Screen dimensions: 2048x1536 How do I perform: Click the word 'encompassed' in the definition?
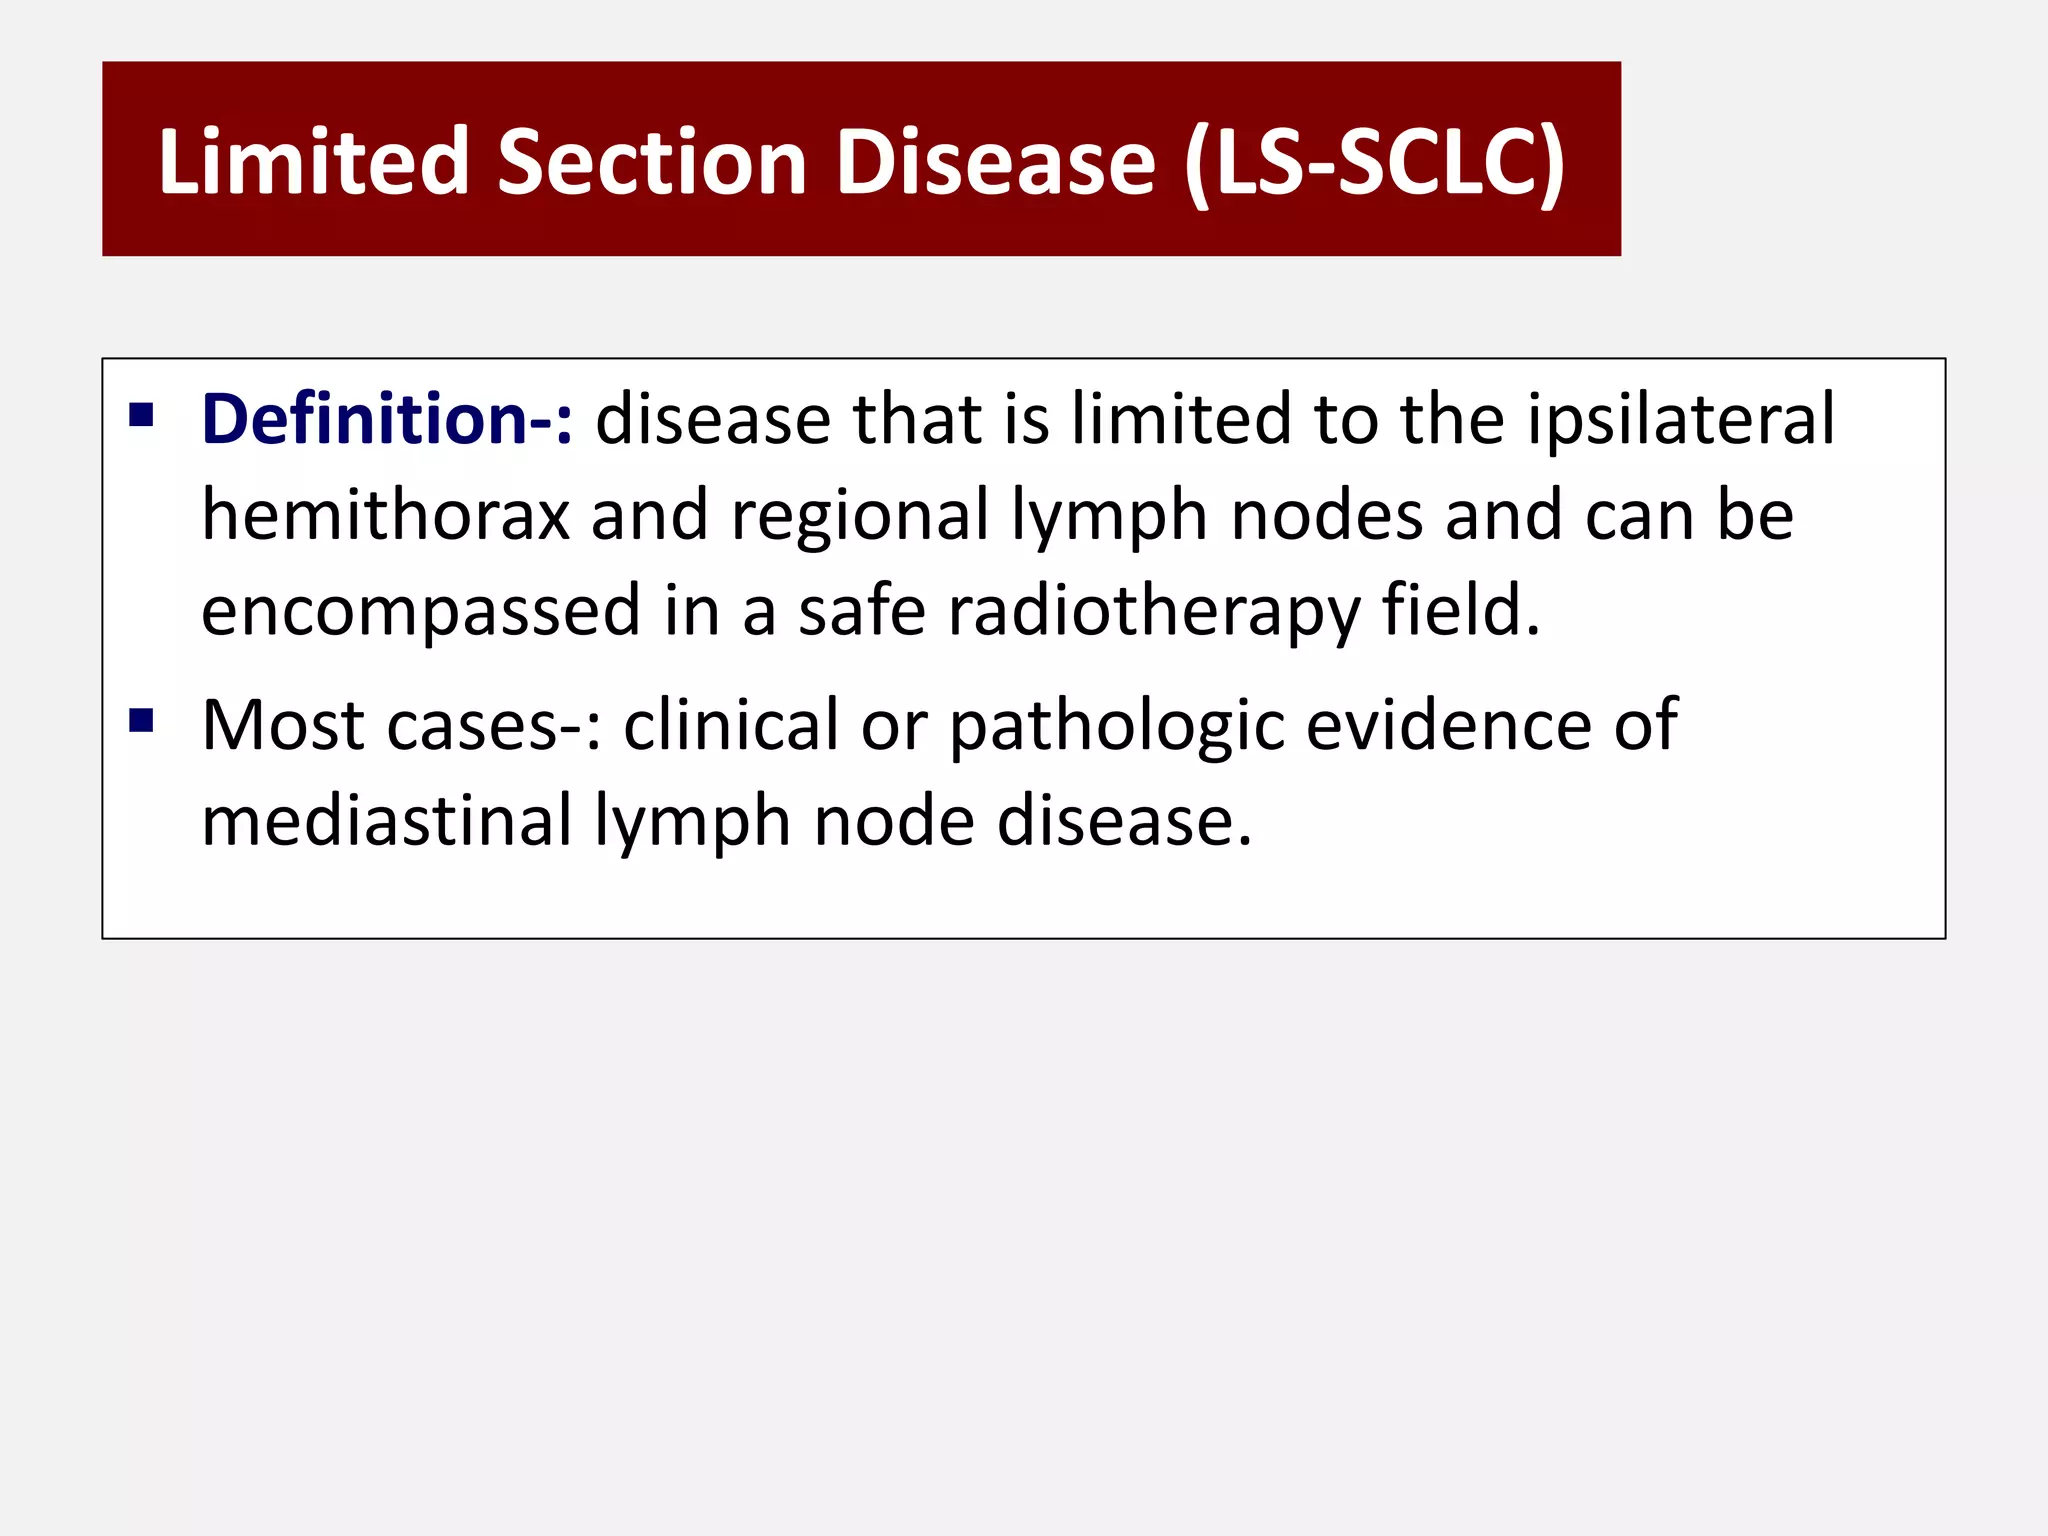coord(420,611)
